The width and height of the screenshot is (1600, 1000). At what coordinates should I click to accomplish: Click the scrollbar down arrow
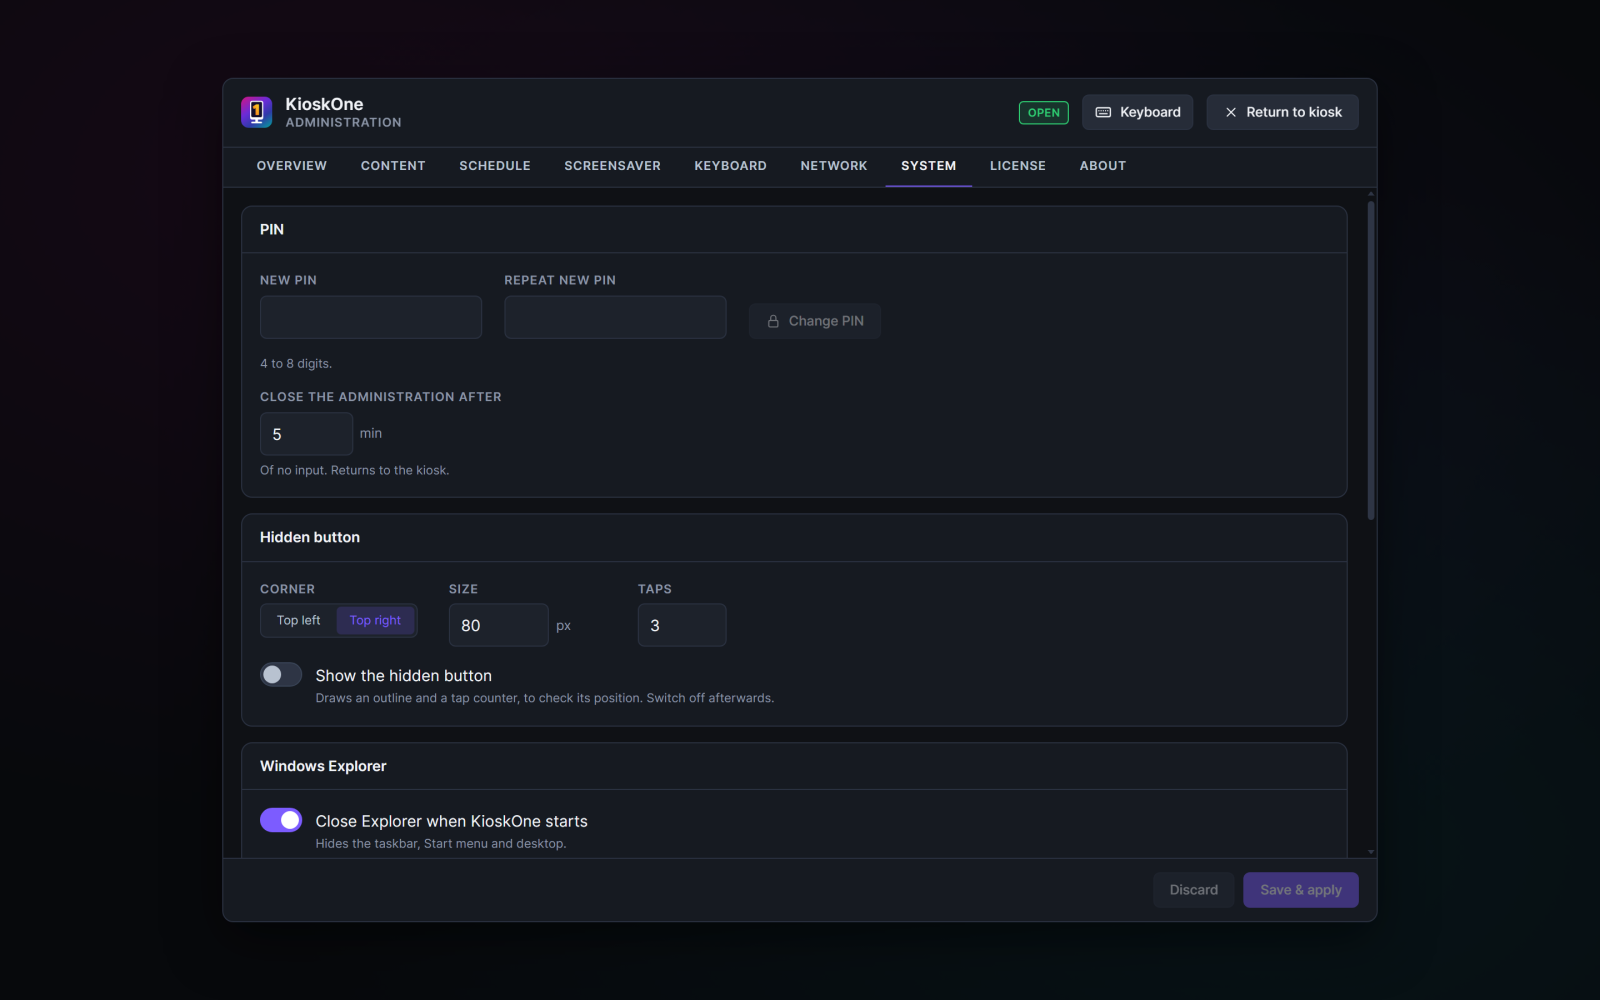[x=1371, y=852]
